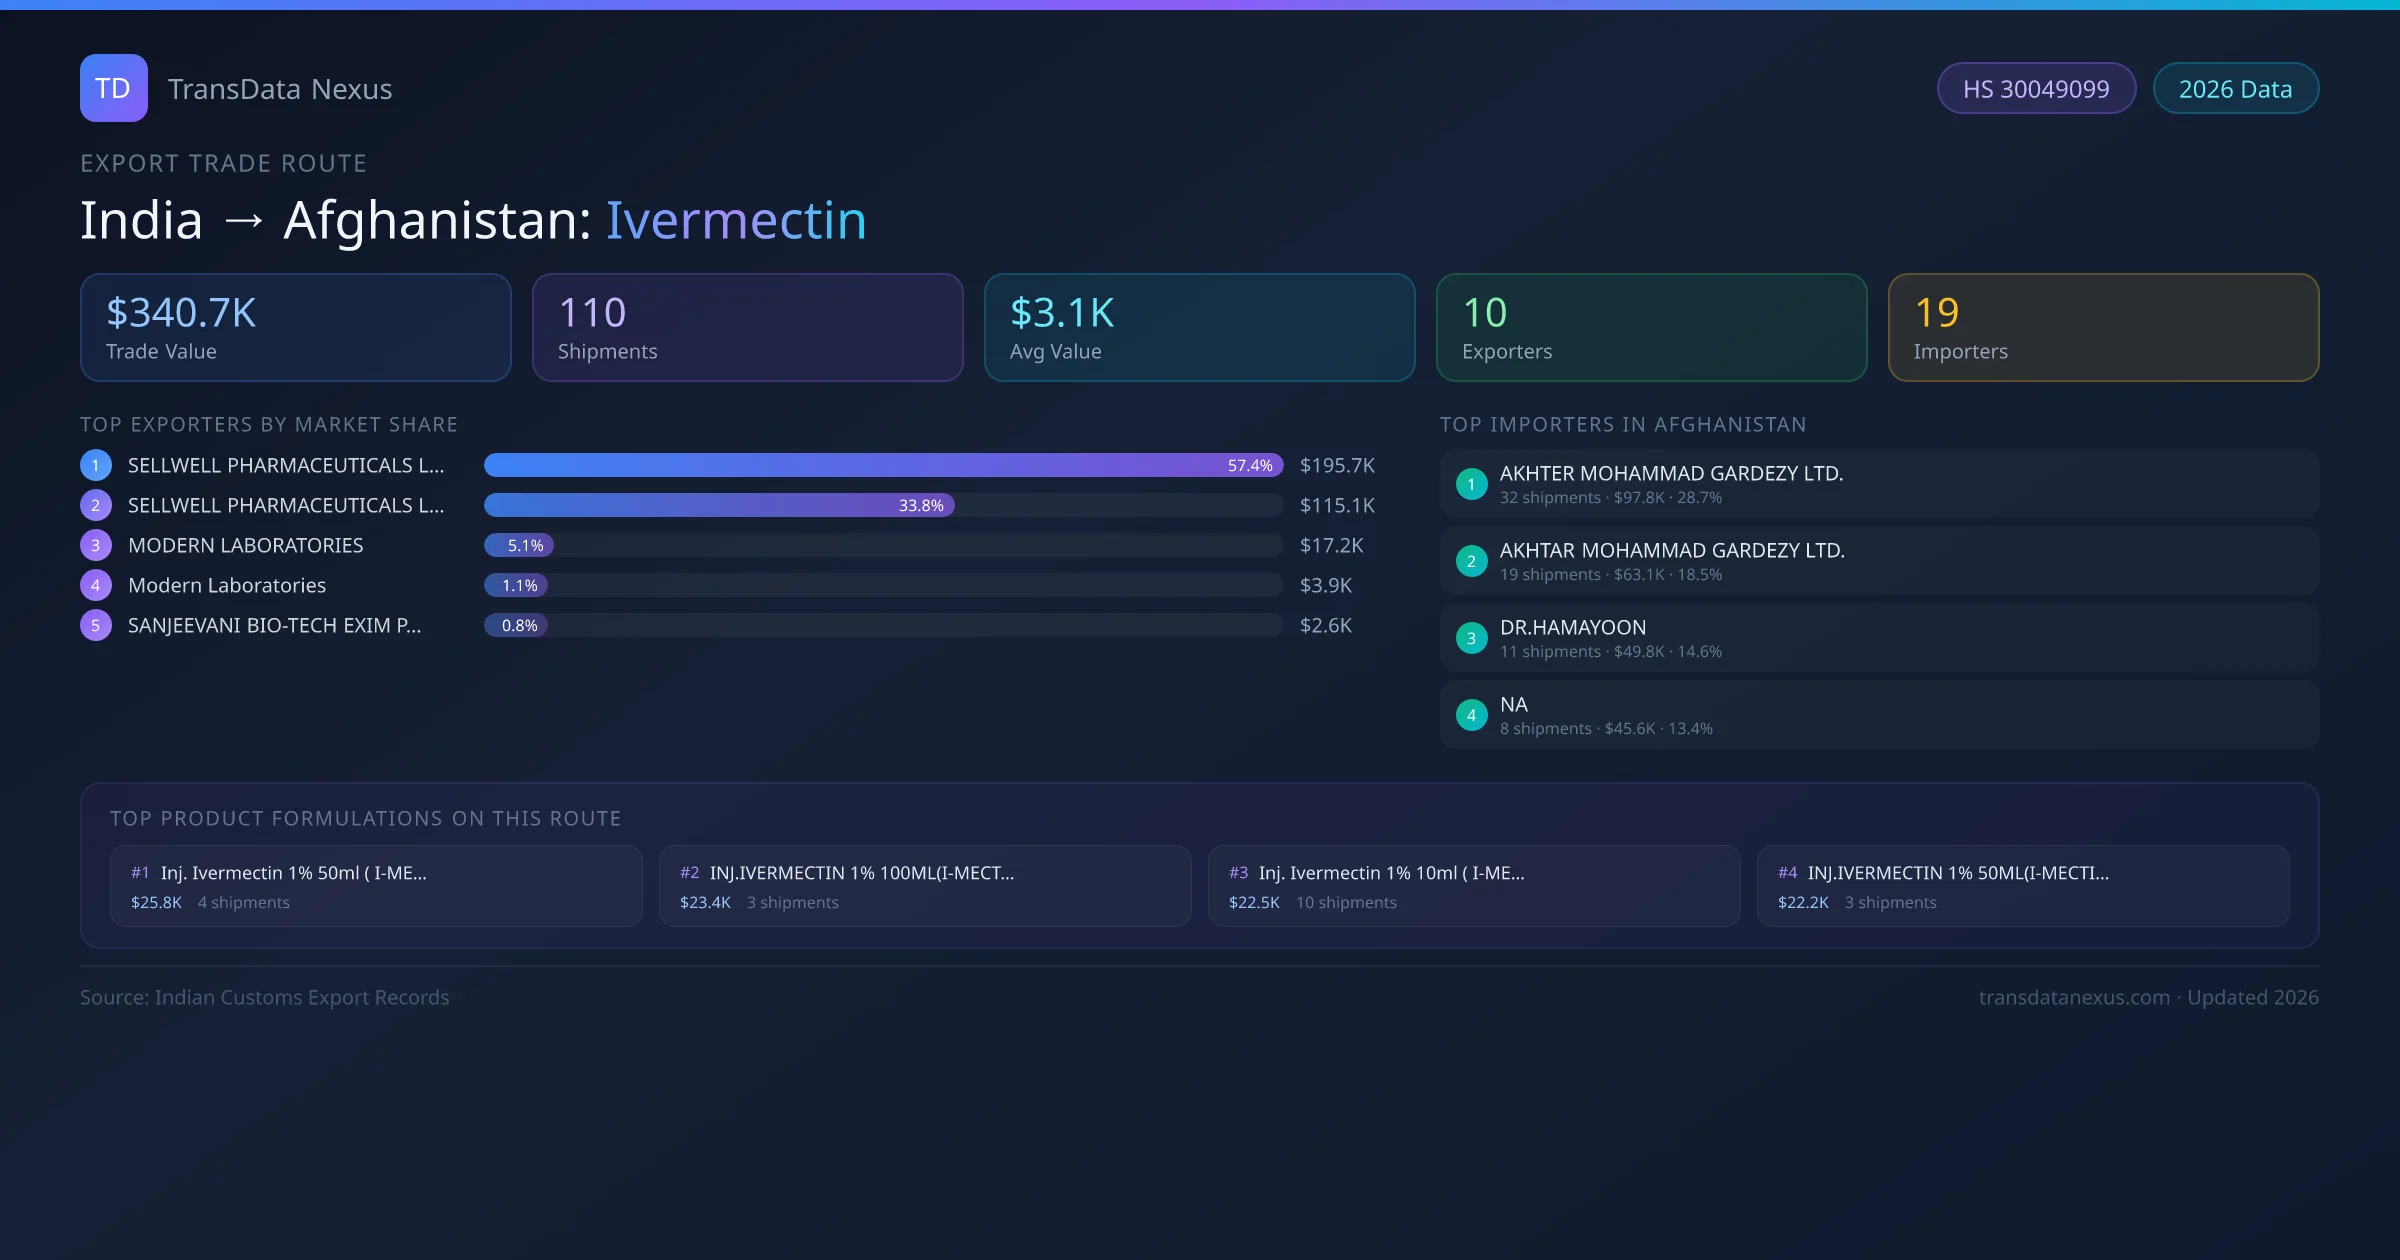The height and width of the screenshot is (1260, 2400).
Task: Click rank 5 badge for Sanjeevani Bio-Tech
Action: coord(96,625)
